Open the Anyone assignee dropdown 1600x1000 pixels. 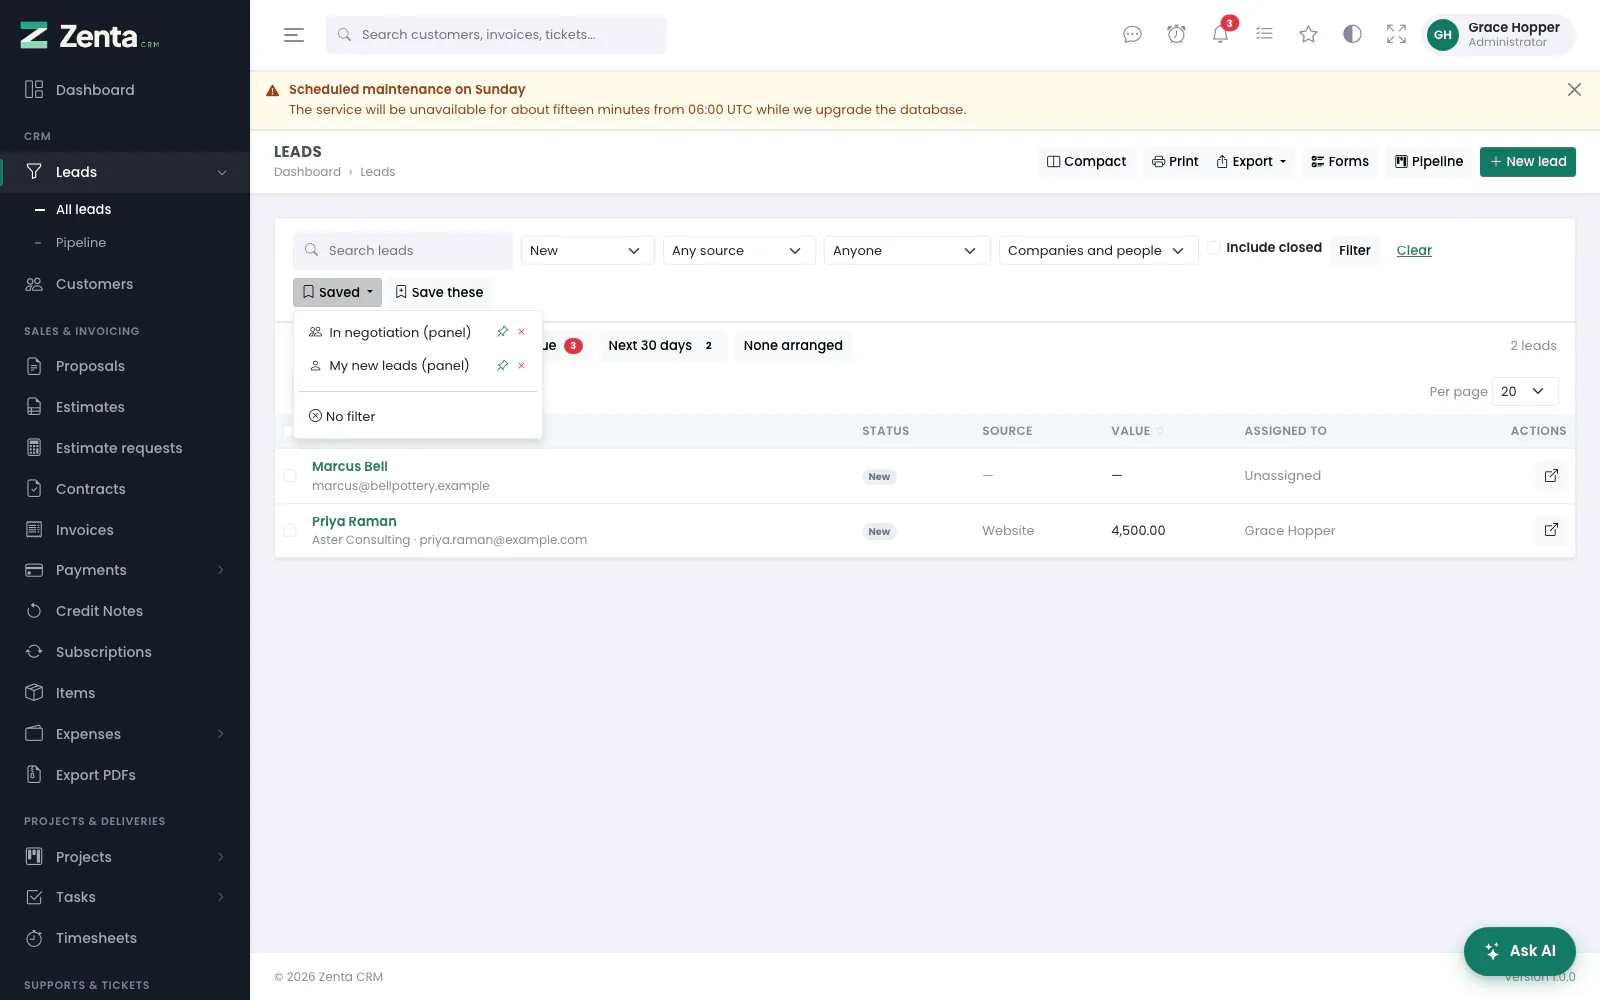[907, 251]
